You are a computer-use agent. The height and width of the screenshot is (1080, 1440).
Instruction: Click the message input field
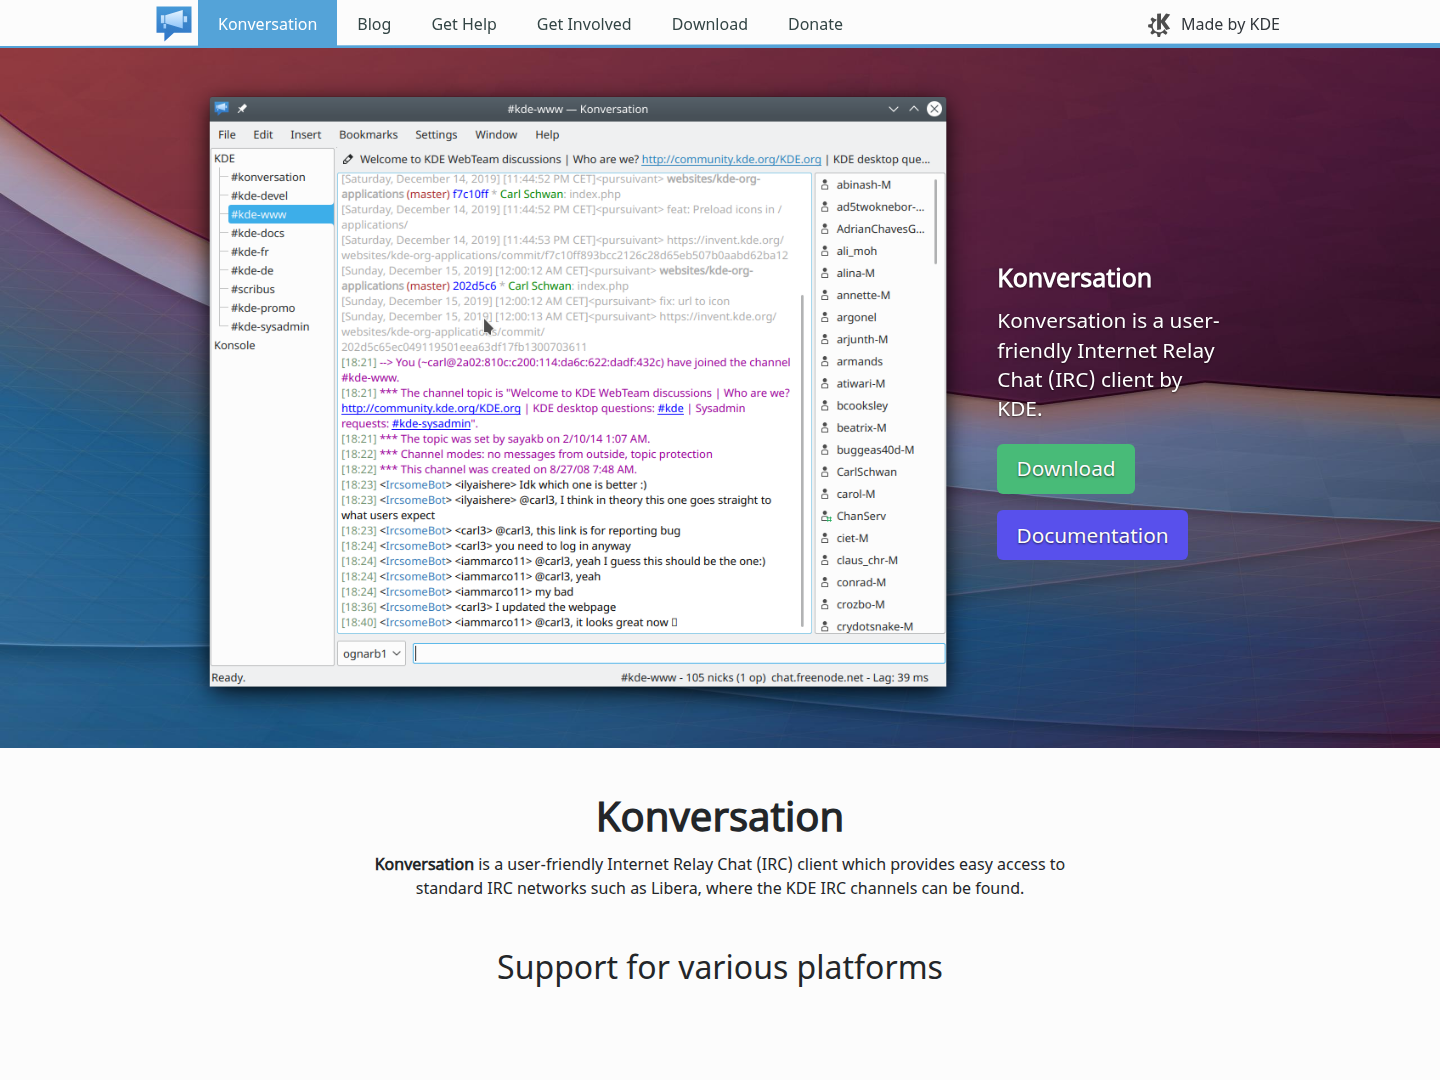[x=679, y=654]
